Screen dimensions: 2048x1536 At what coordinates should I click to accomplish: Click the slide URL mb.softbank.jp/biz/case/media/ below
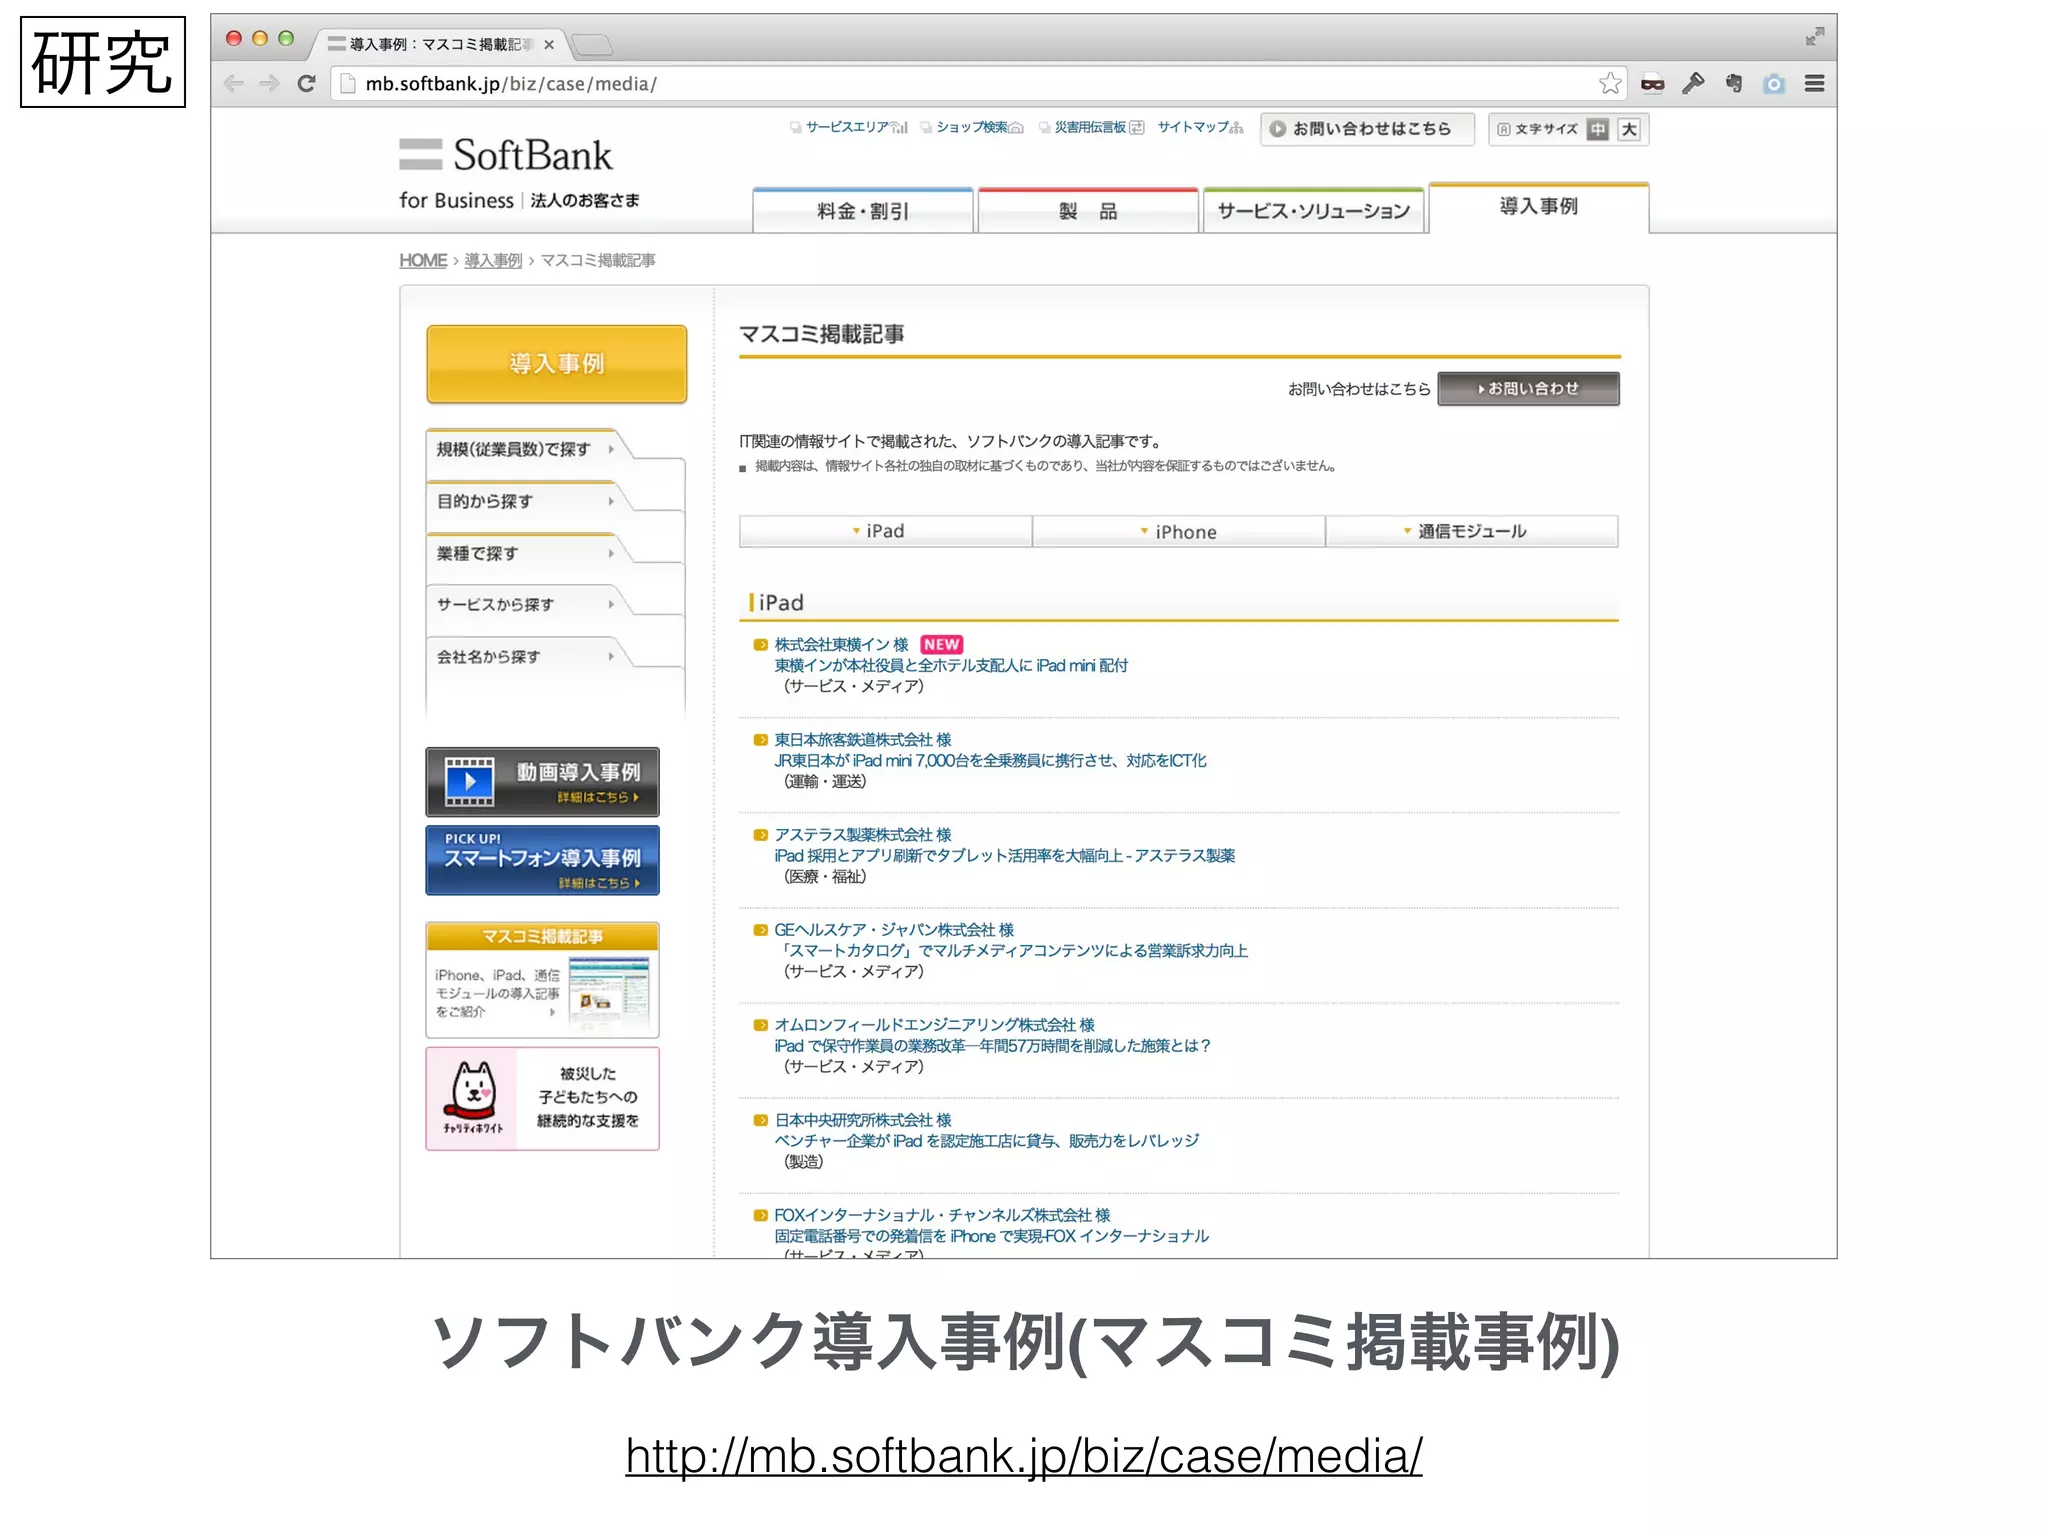pos(1024,1456)
